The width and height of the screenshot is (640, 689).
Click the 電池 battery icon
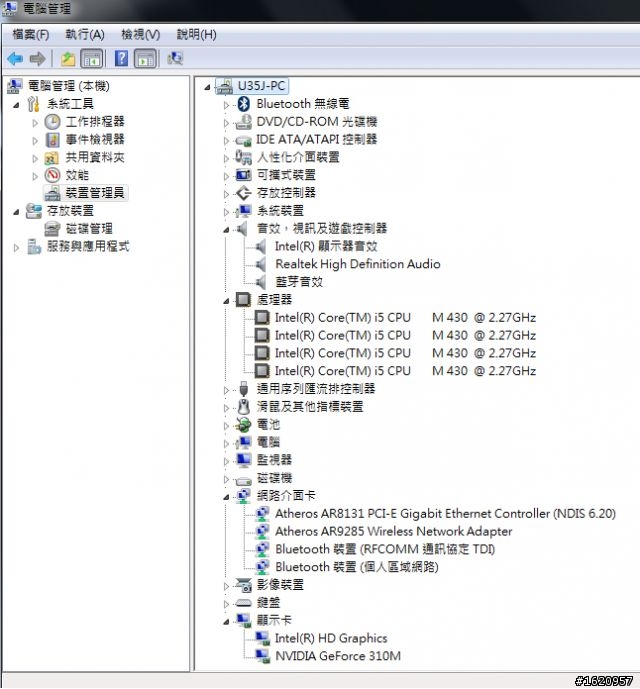(x=244, y=425)
